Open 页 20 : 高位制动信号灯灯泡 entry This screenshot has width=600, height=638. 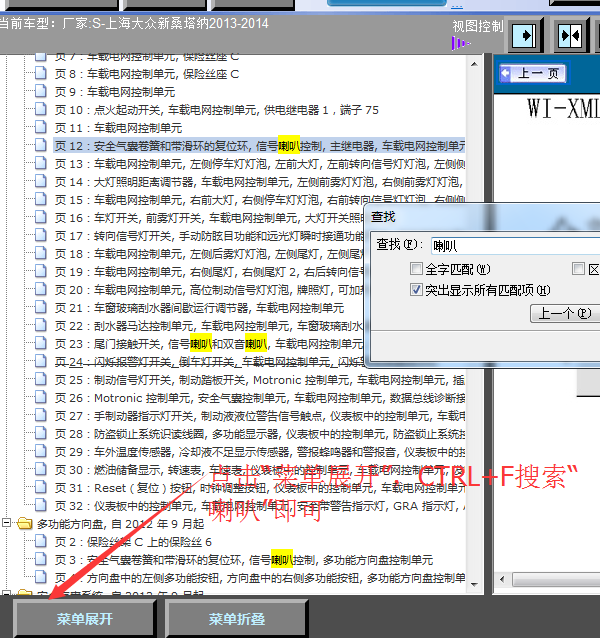(209, 290)
